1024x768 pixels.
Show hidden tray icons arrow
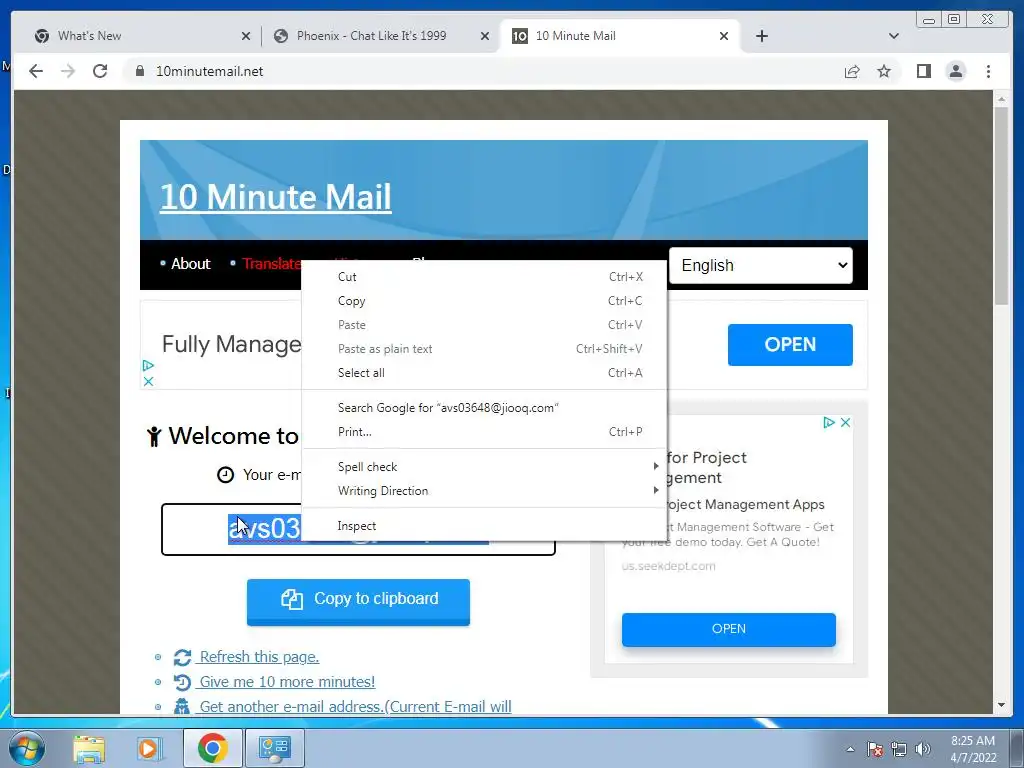(850, 749)
